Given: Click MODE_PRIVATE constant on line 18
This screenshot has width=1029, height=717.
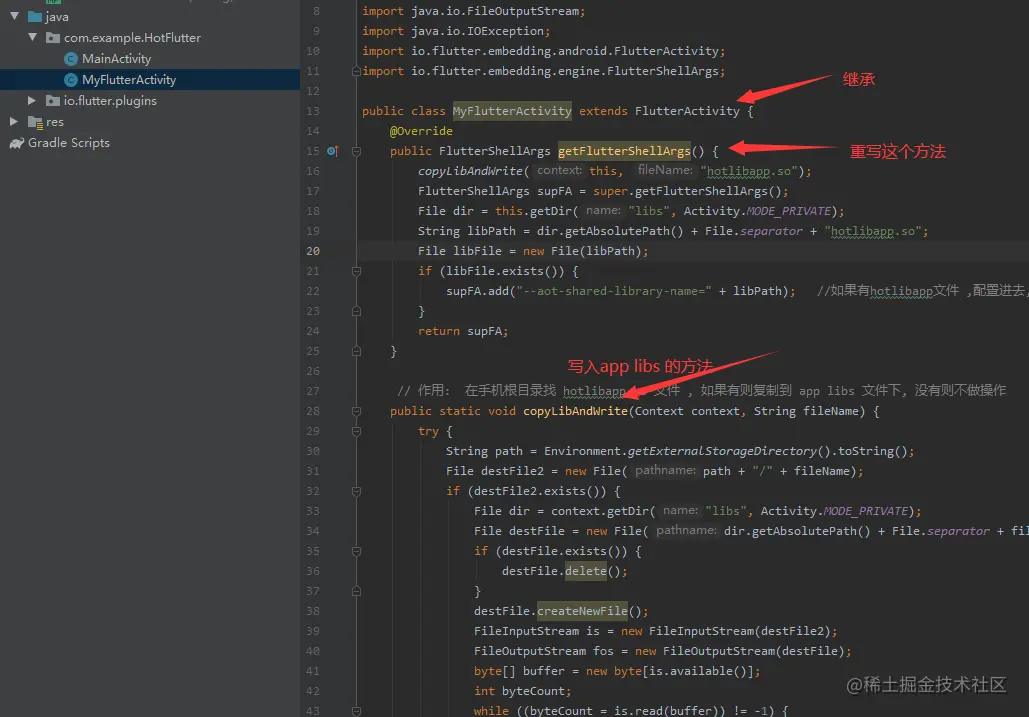Looking at the screenshot, I should pos(789,211).
